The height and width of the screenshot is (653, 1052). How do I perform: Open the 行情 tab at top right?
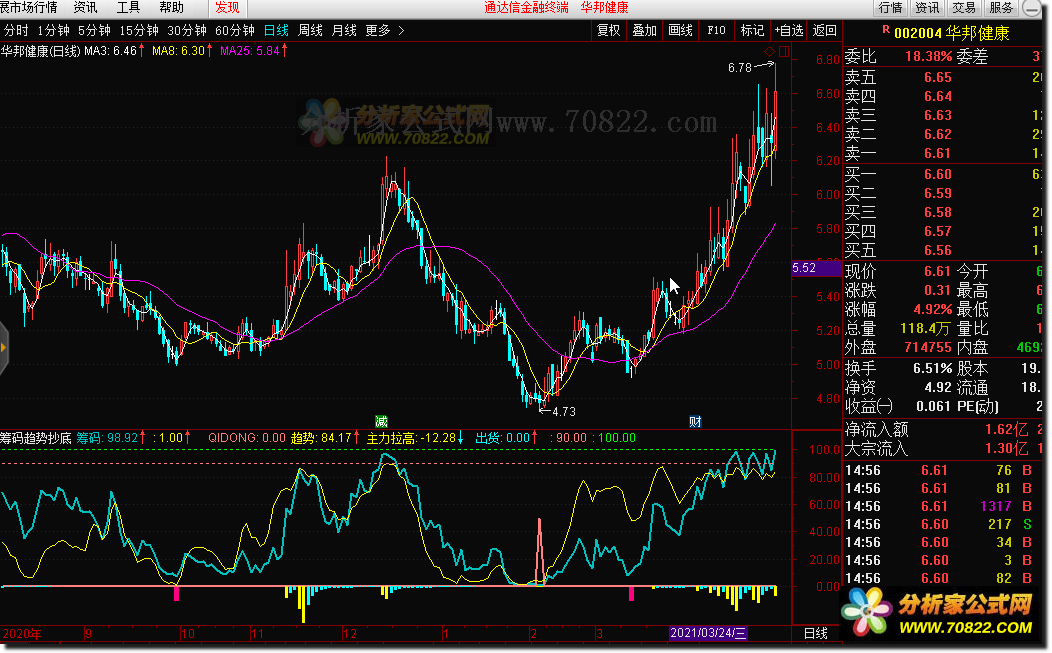(x=890, y=8)
